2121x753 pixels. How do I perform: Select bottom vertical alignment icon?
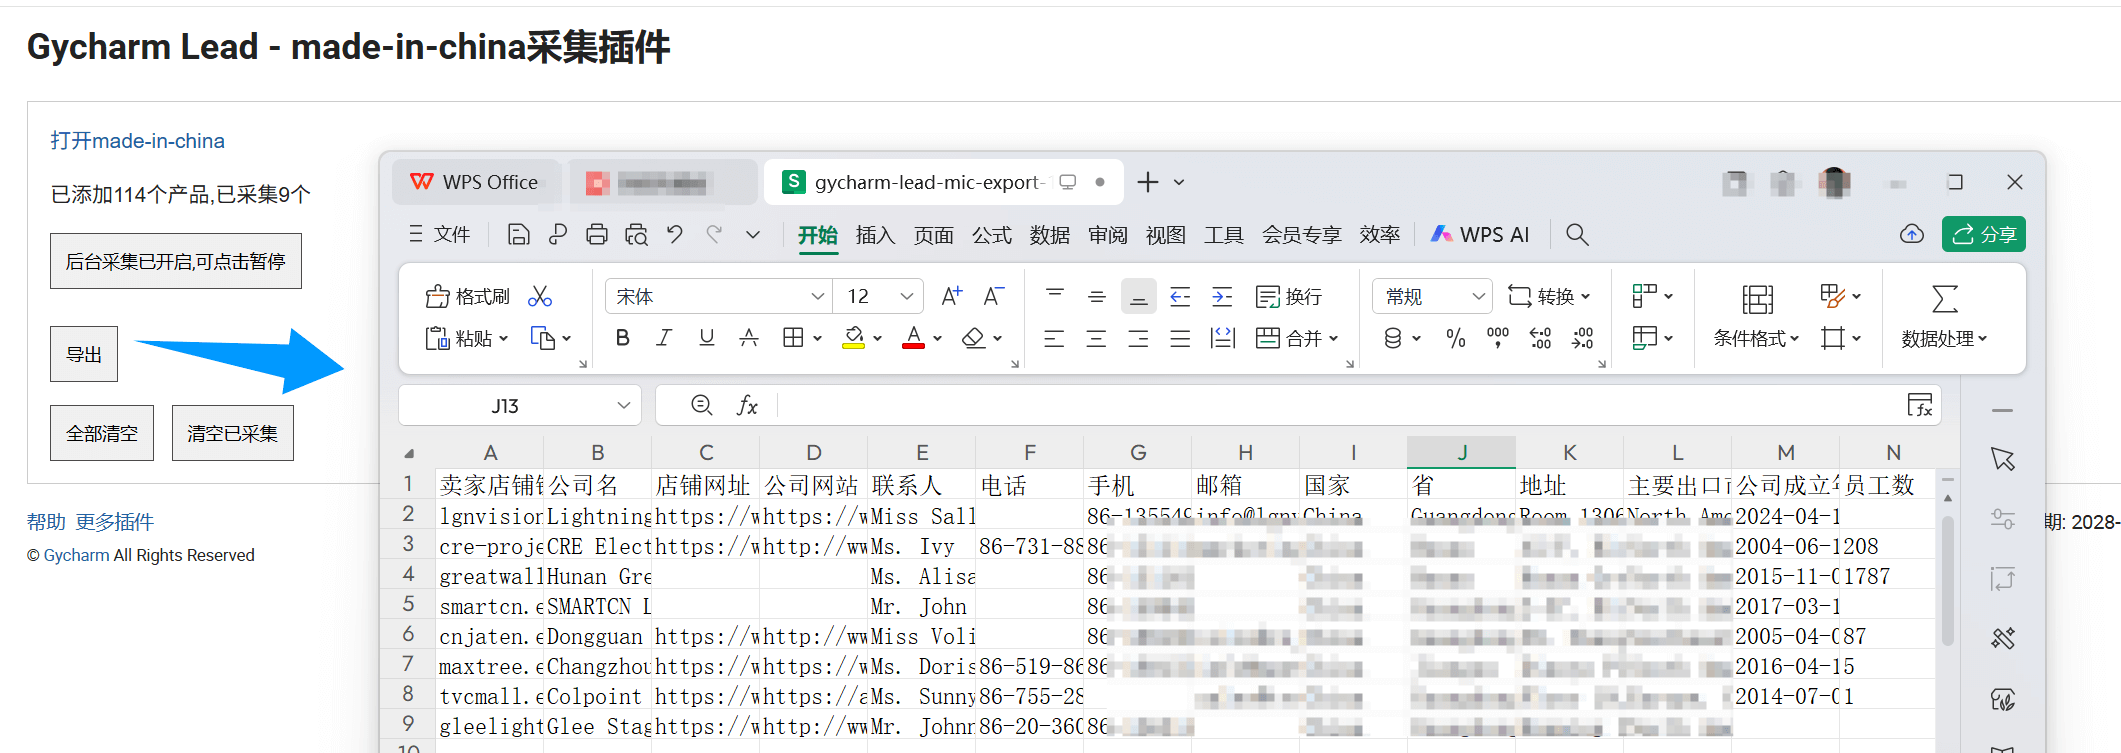click(1138, 296)
